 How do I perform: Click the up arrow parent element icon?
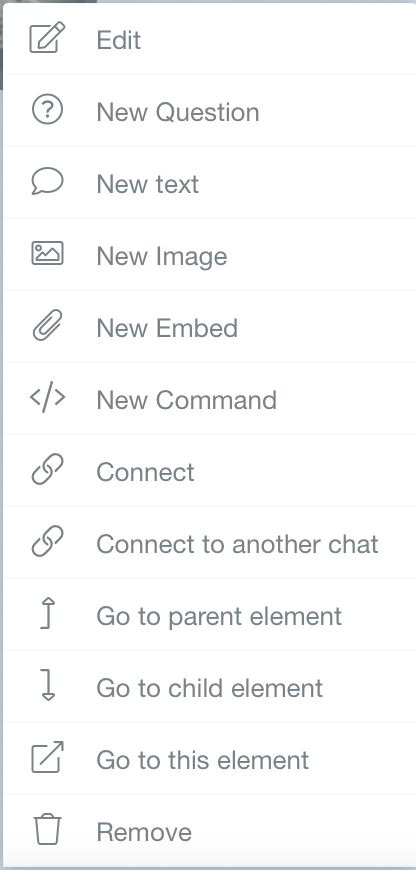48,613
